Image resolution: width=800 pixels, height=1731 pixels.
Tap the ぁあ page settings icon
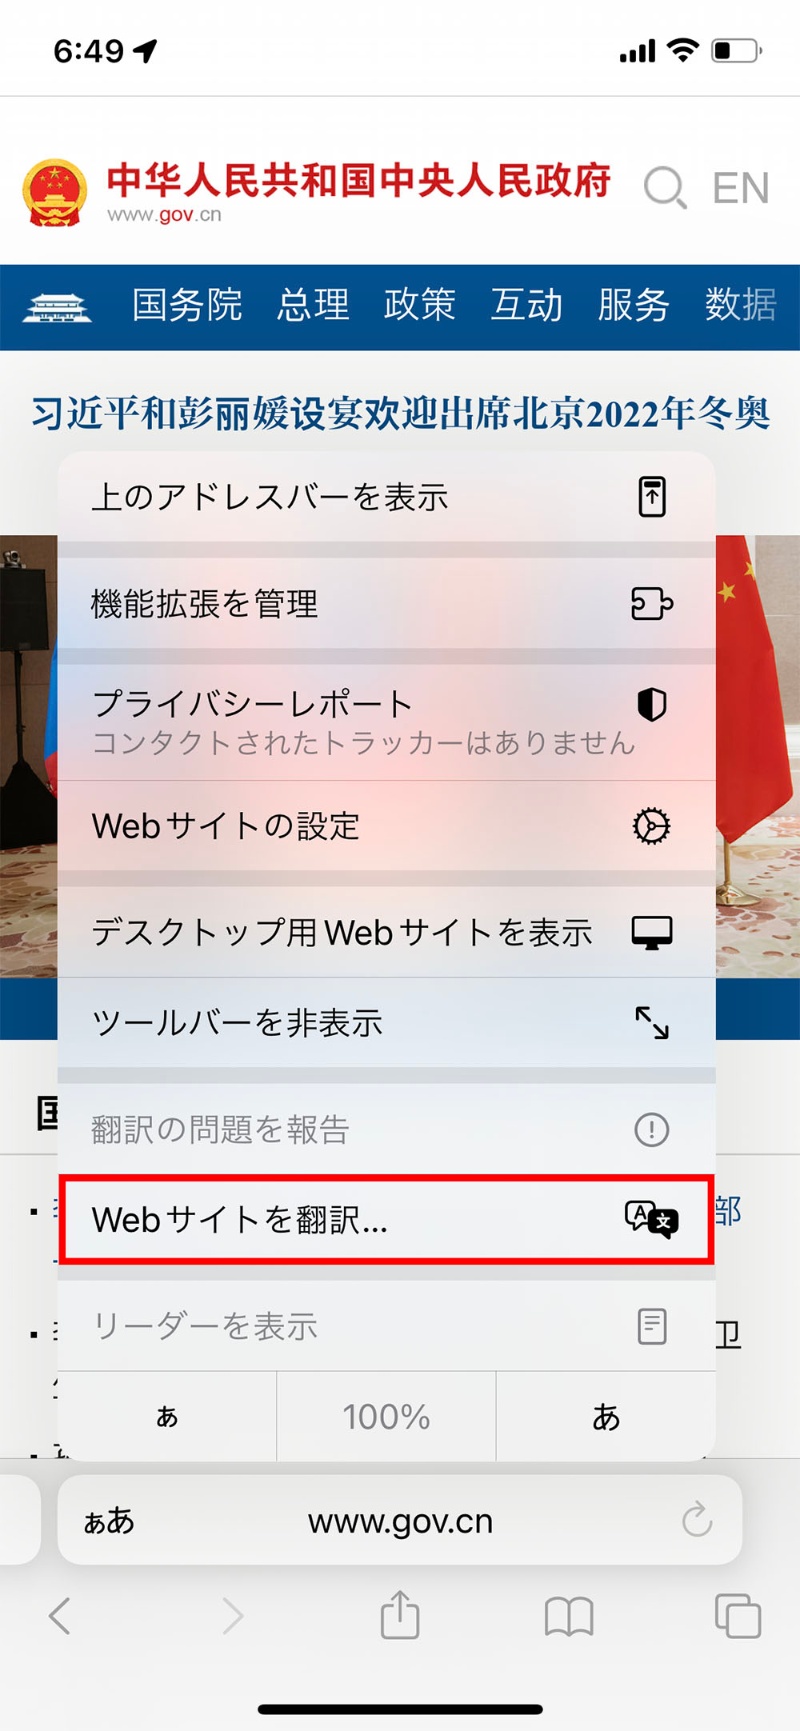109,1521
